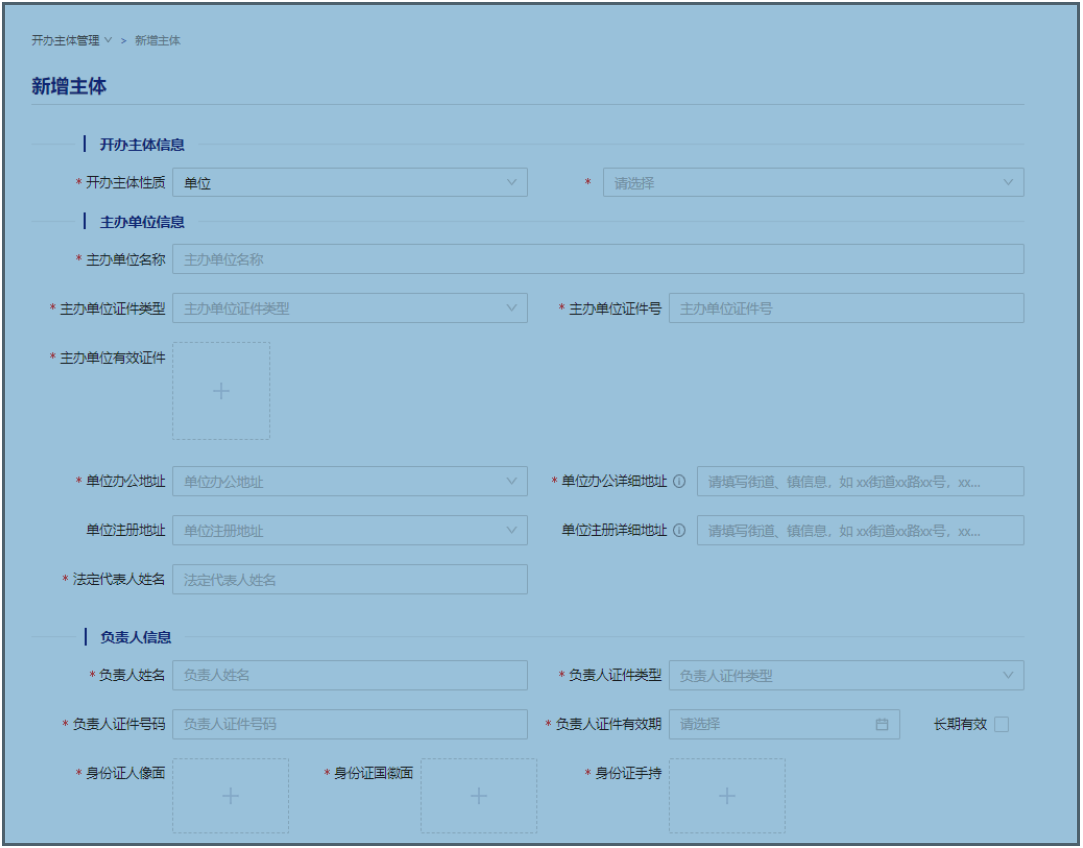
Task: Open the 开办主体性质 dropdown
Action: [349, 183]
